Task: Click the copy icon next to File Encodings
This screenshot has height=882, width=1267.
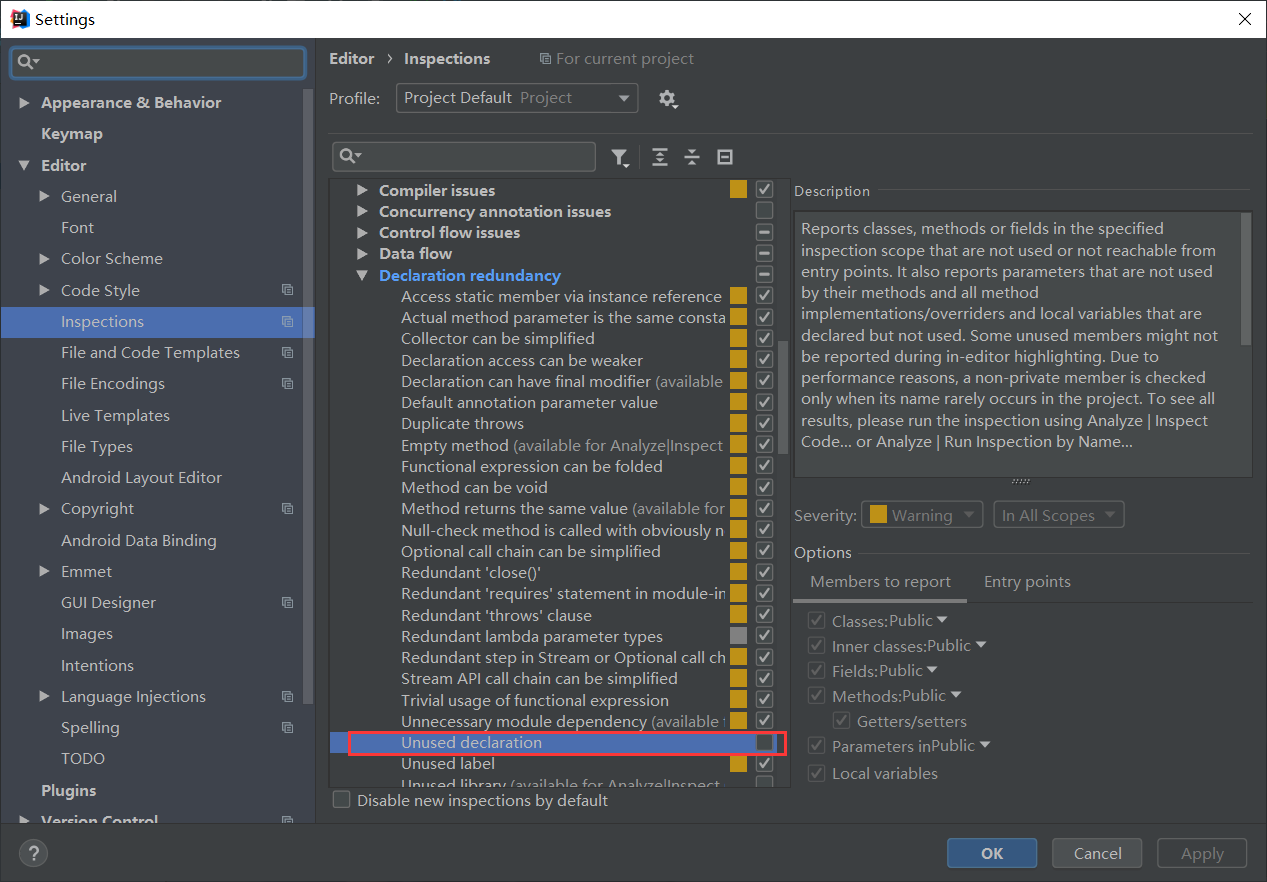Action: click(288, 384)
